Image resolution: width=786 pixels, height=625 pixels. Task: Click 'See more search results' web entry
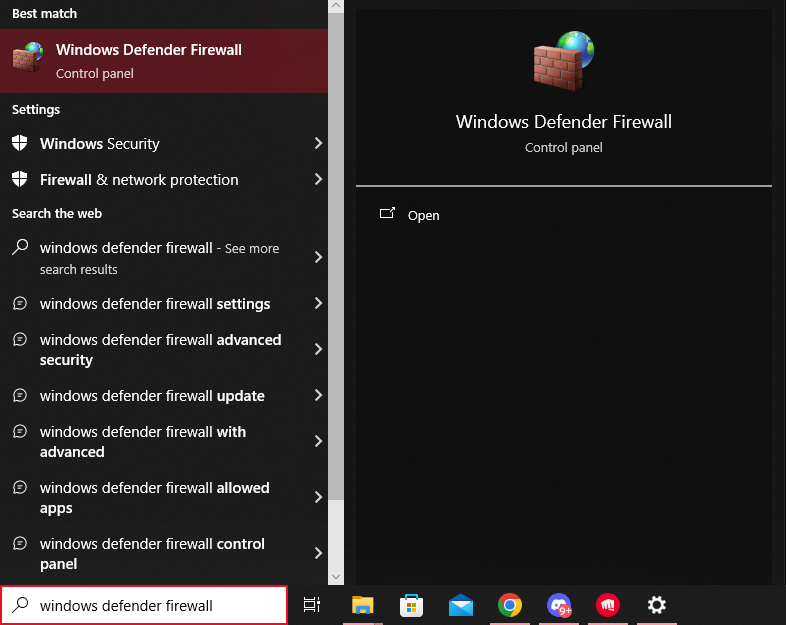164,258
